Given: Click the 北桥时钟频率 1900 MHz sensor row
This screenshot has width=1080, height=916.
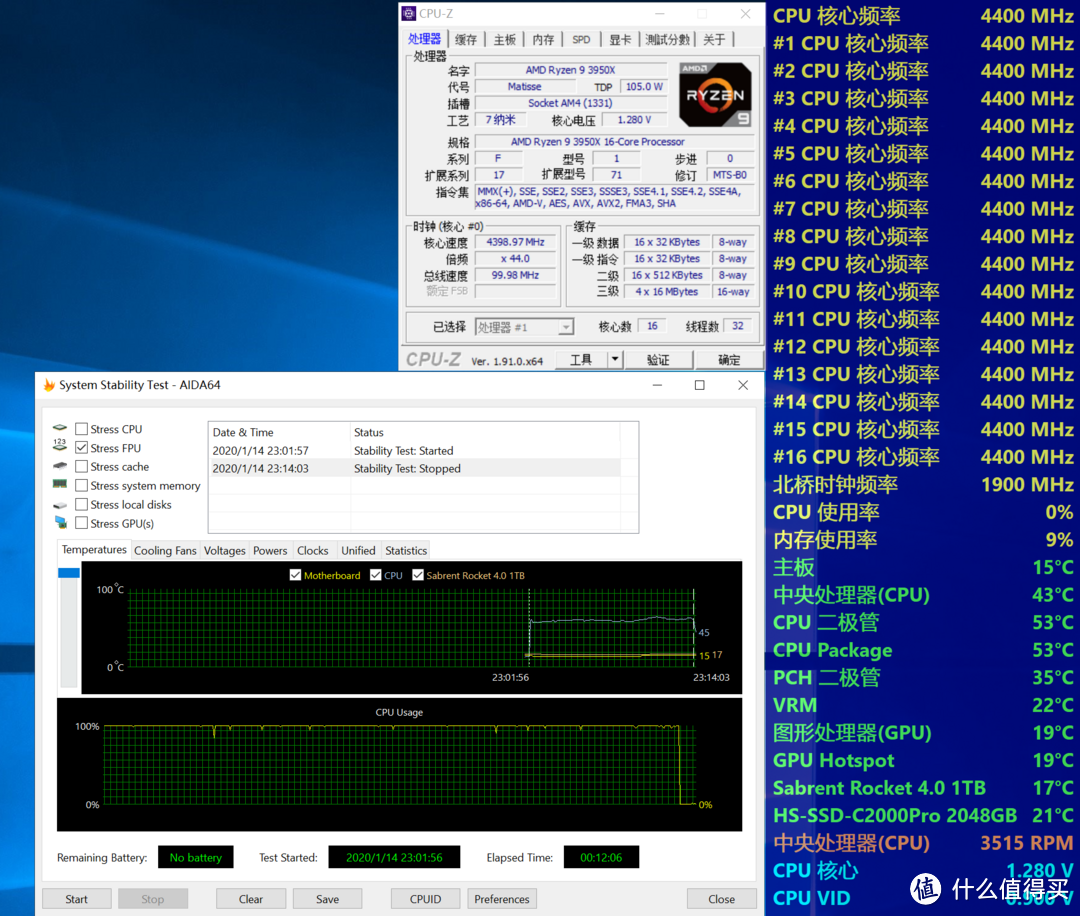Looking at the screenshot, I should point(923,485).
